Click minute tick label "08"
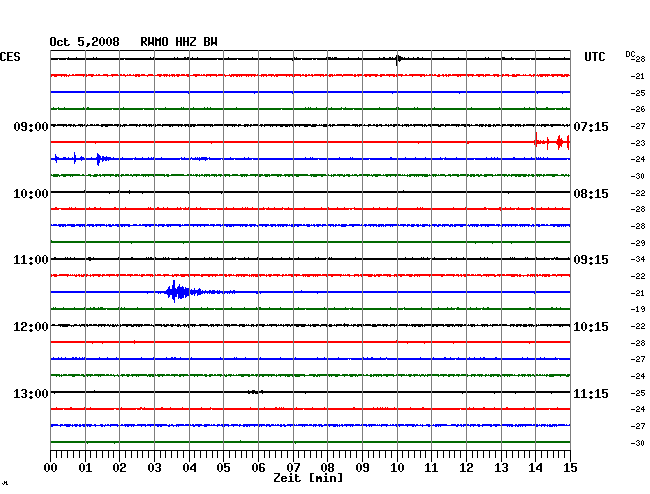Screen dimensions: 650x494 click(327, 468)
